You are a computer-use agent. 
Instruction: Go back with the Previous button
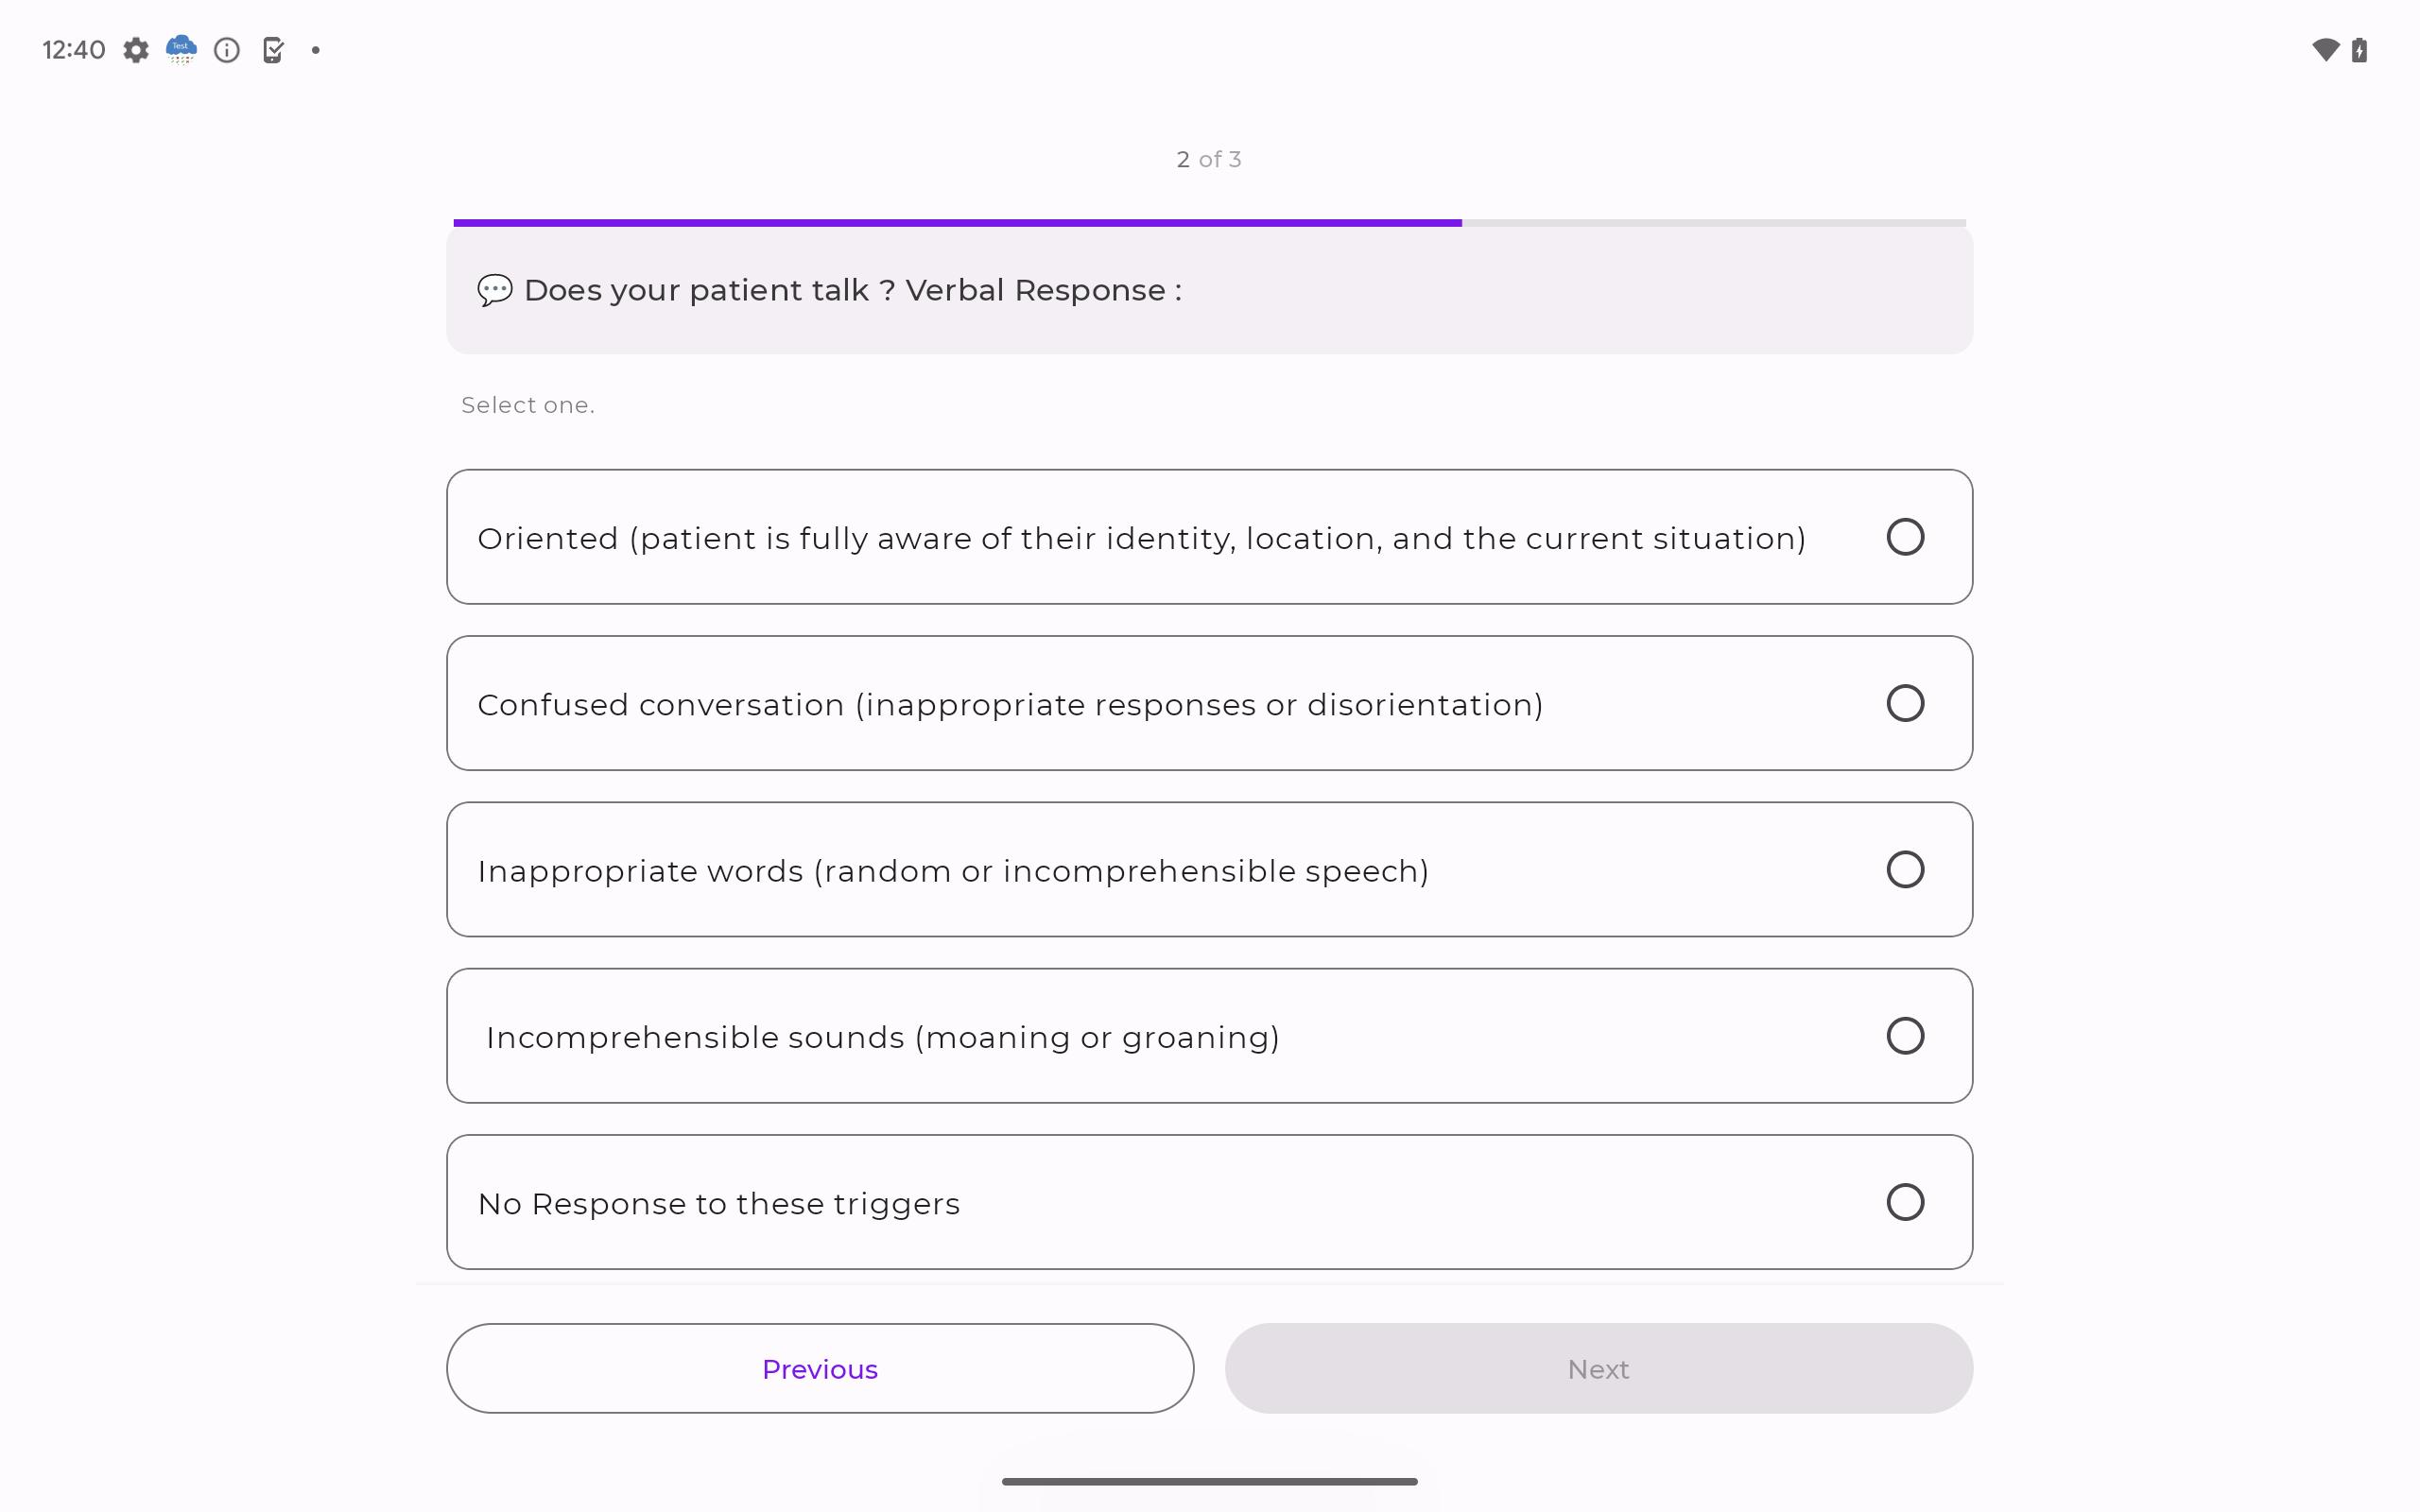click(820, 1368)
